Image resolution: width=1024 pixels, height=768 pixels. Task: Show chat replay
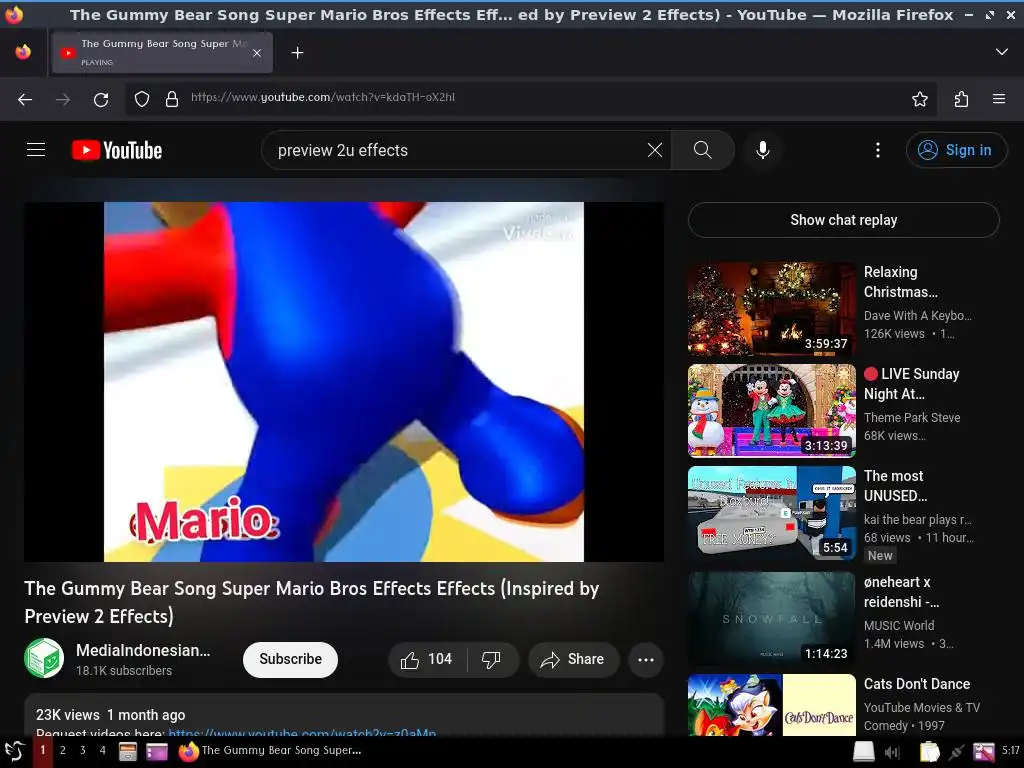click(x=843, y=220)
